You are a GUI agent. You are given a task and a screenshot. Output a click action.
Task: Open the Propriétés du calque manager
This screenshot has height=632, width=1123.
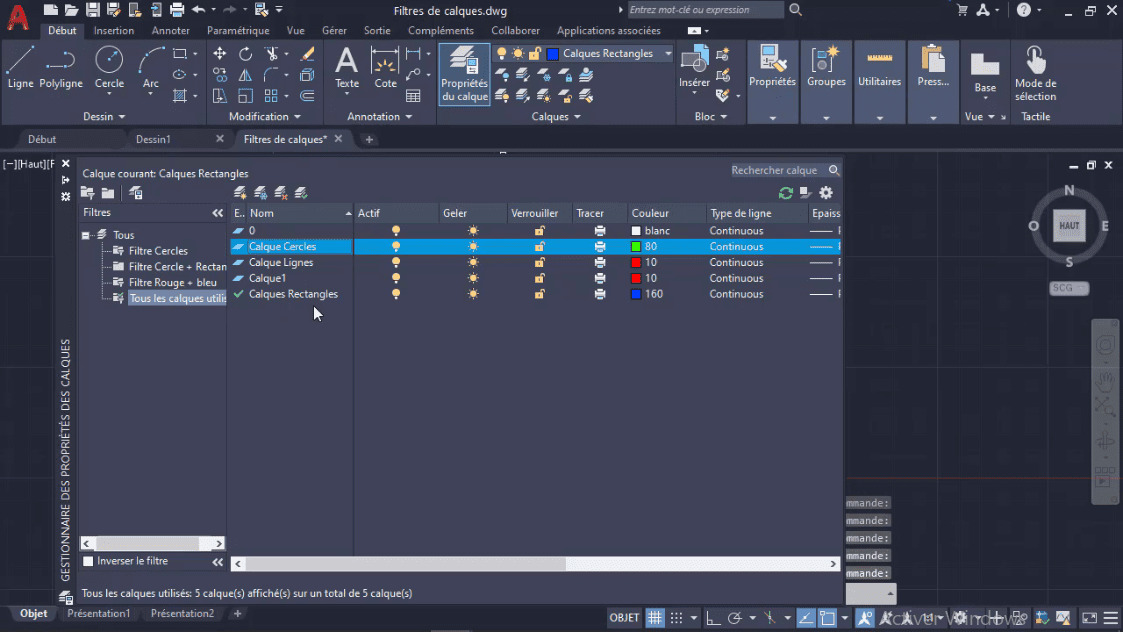pos(464,75)
